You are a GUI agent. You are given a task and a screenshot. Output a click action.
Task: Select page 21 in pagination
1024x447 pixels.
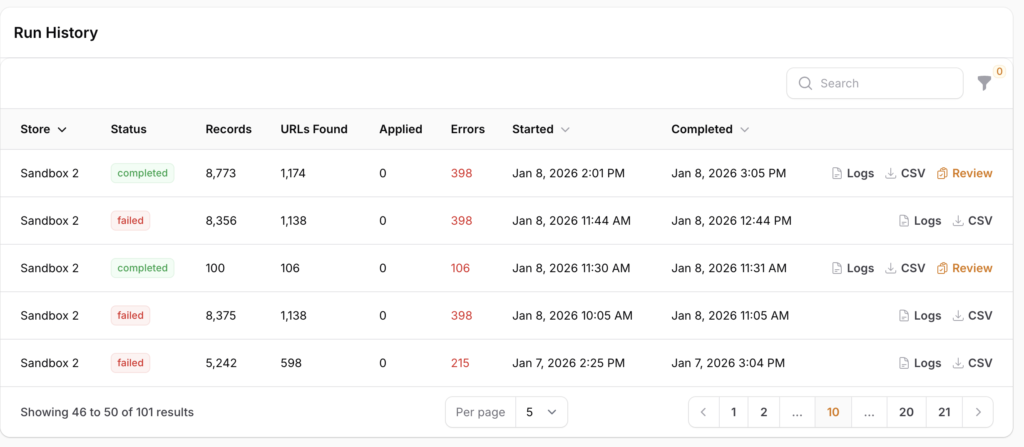coord(945,412)
